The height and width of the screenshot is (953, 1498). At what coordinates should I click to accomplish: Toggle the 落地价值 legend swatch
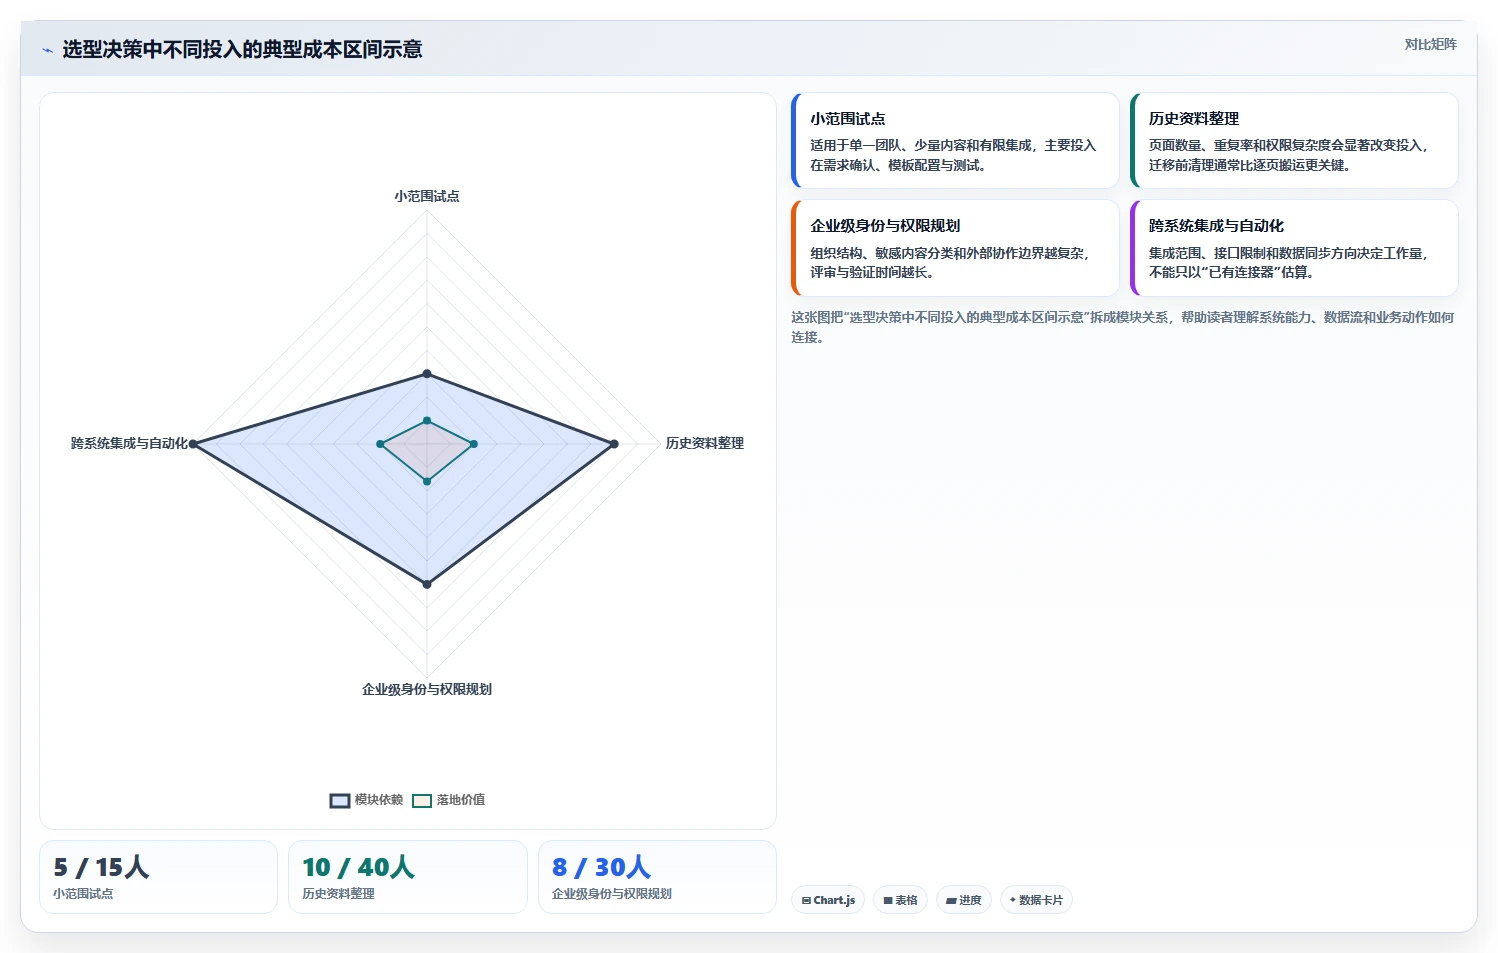click(422, 800)
